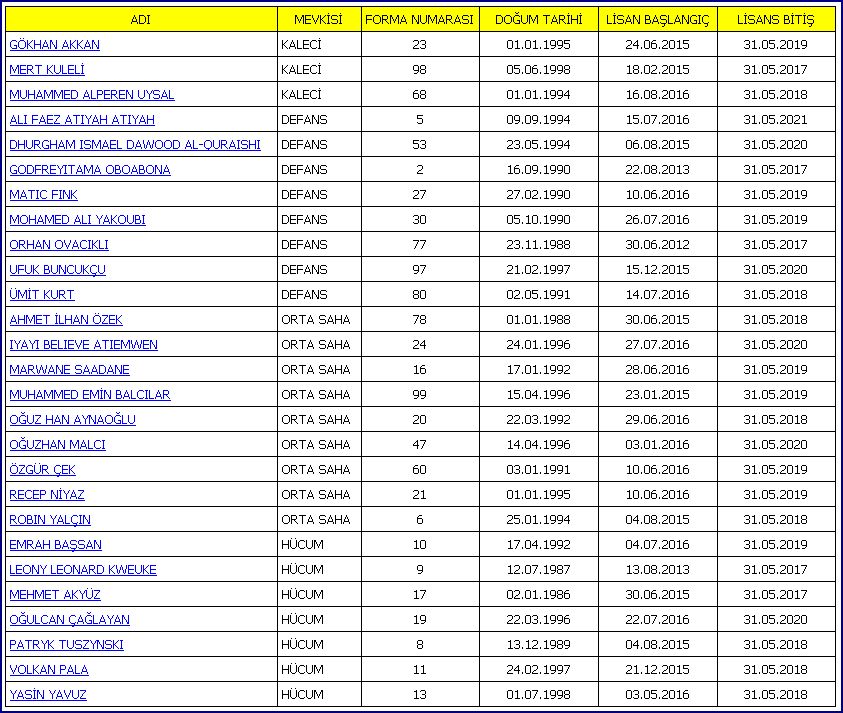Open MOHAMED ALI YAKOUBI link
The image size is (843, 713).
click(77, 220)
